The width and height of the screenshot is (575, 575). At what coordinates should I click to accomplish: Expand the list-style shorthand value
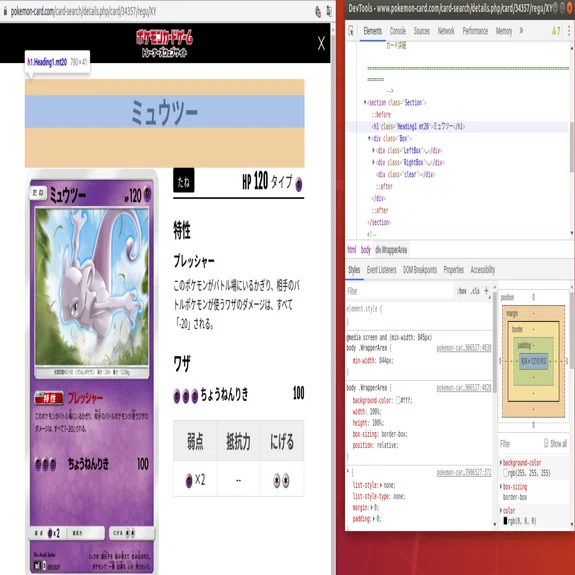381,485
